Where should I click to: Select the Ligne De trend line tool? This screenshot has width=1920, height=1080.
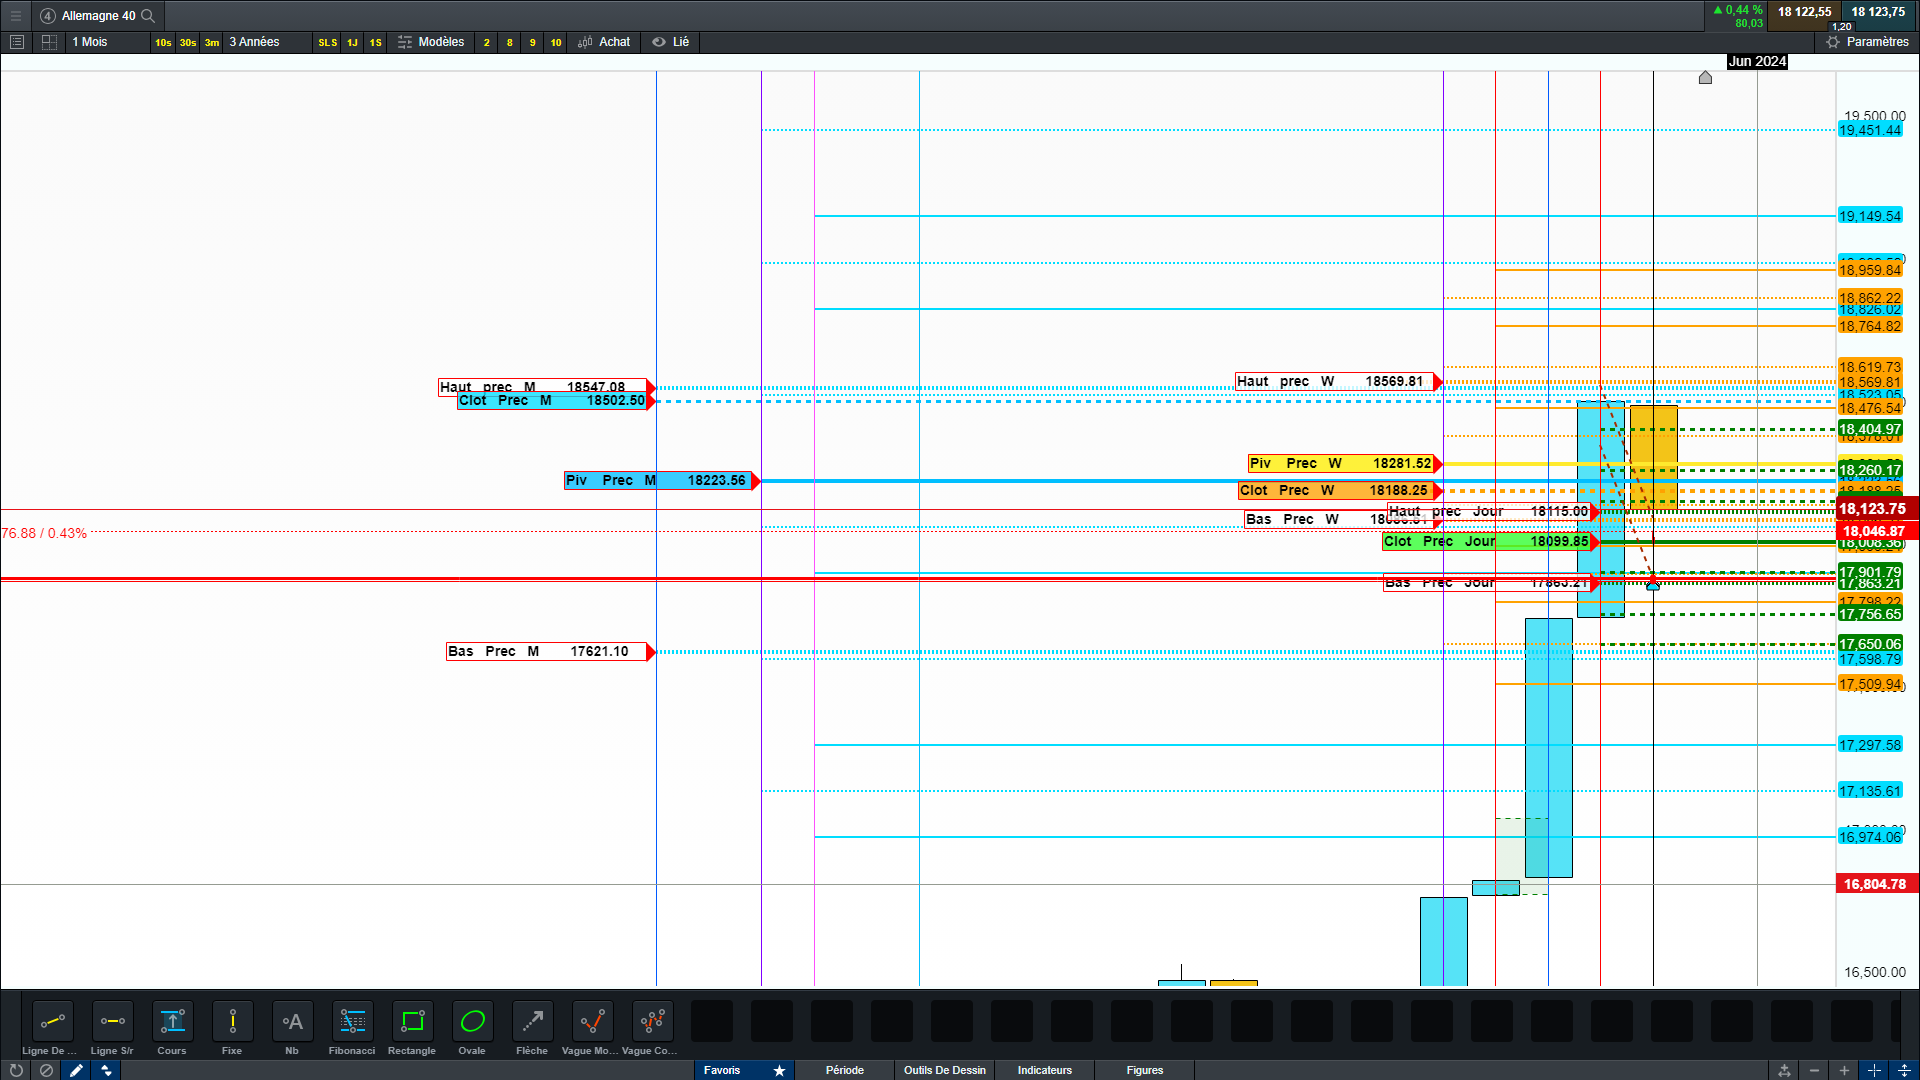tap(52, 1022)
